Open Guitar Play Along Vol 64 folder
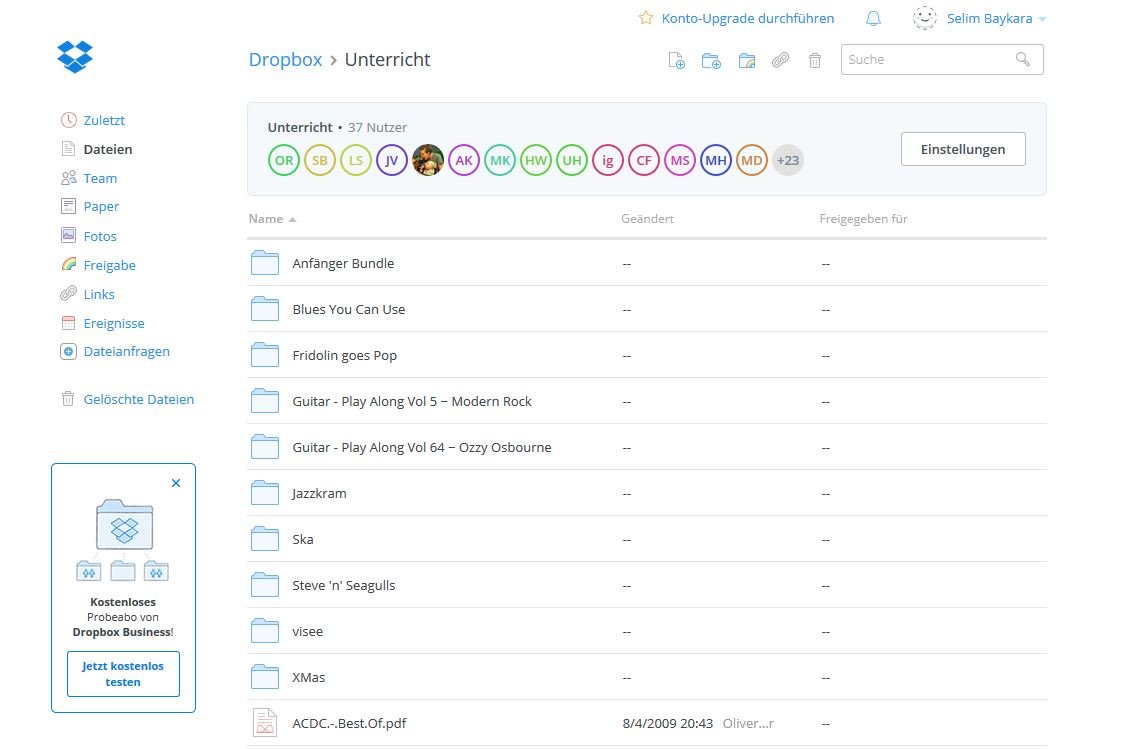The height and width of the screenshot is (749, 1141). pyautogui.click(x=421, y=447)
